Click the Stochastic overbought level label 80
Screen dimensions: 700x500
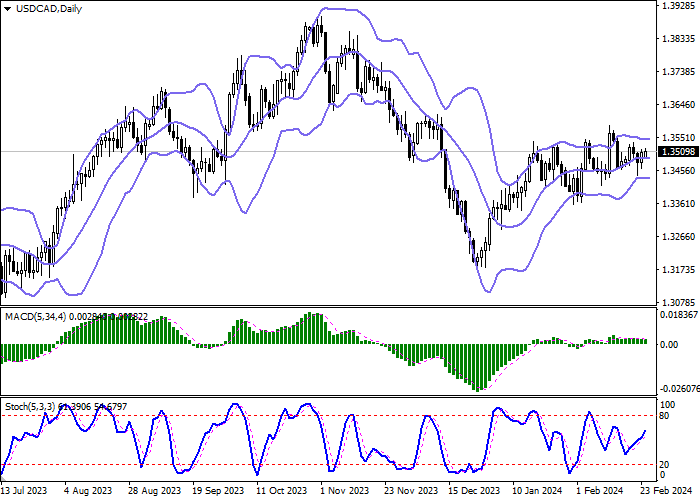pyautogui.click(x=664, y=416)
